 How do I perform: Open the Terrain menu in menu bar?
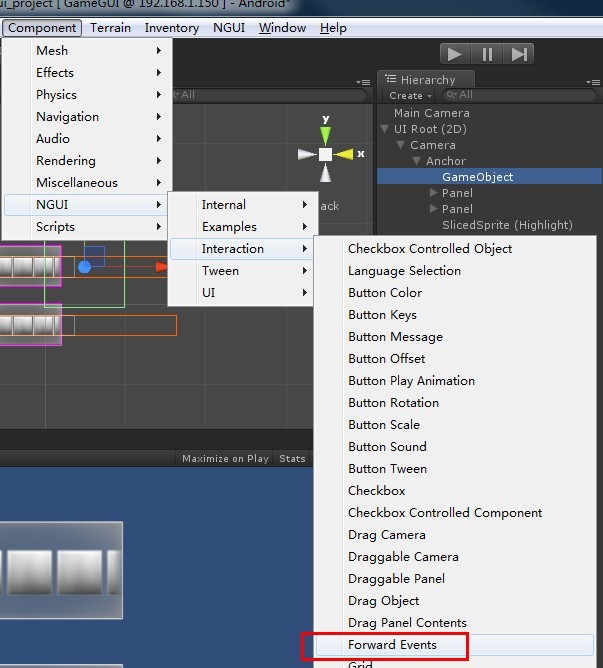(x=110, y=28)
